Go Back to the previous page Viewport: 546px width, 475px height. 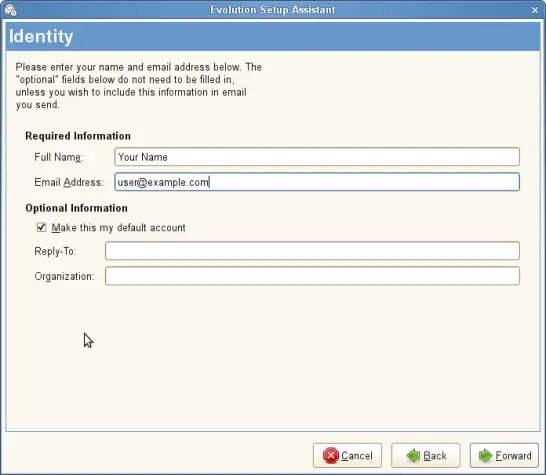(x=426, y=455)
